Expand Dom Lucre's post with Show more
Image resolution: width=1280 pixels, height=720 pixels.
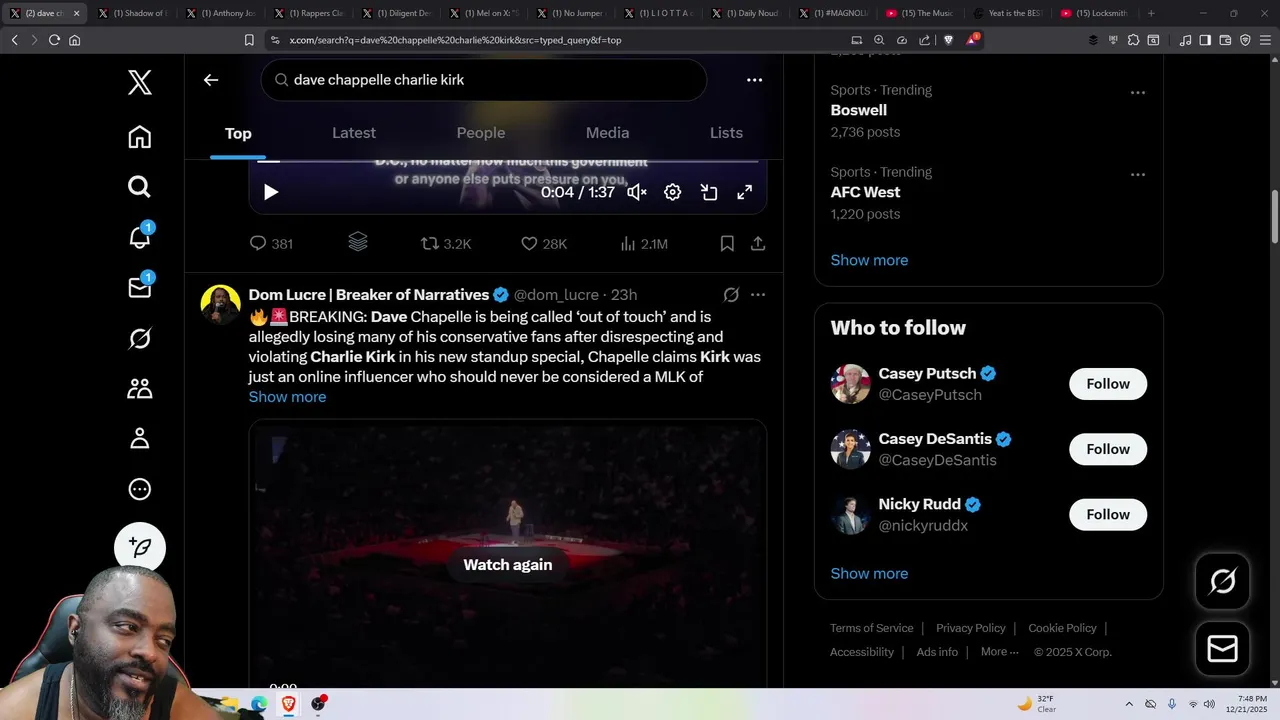tap(287, 397)
